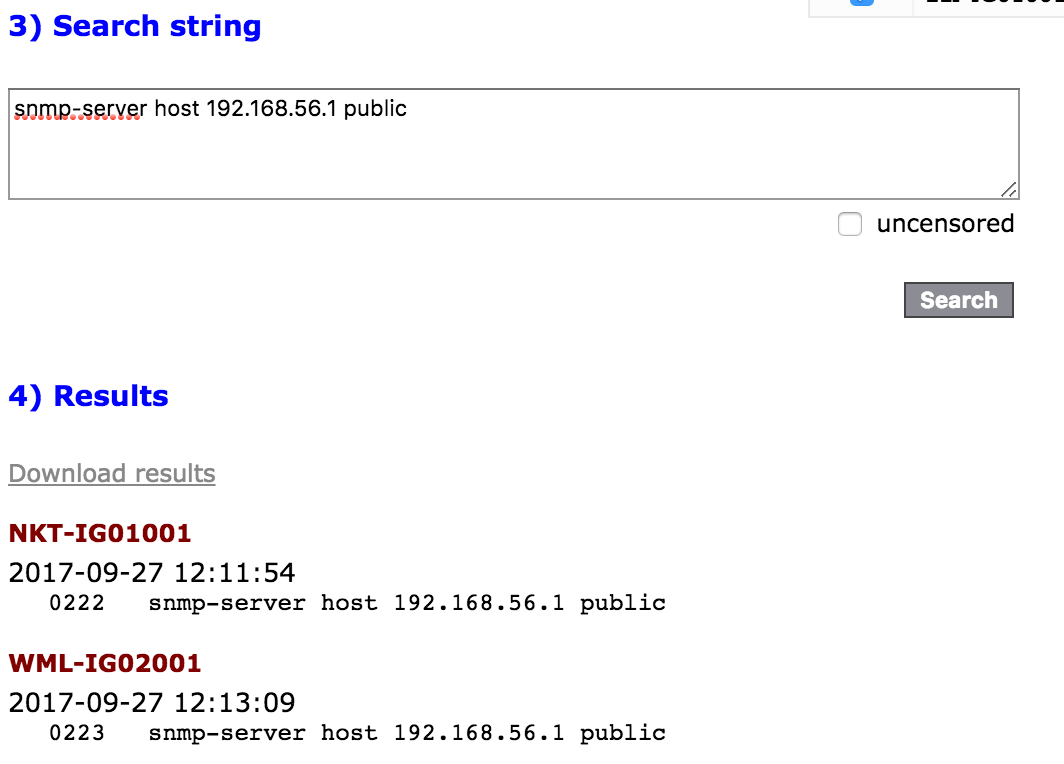
Task: Click the "4) Results" section heading
Action: [x=88, y=396]
